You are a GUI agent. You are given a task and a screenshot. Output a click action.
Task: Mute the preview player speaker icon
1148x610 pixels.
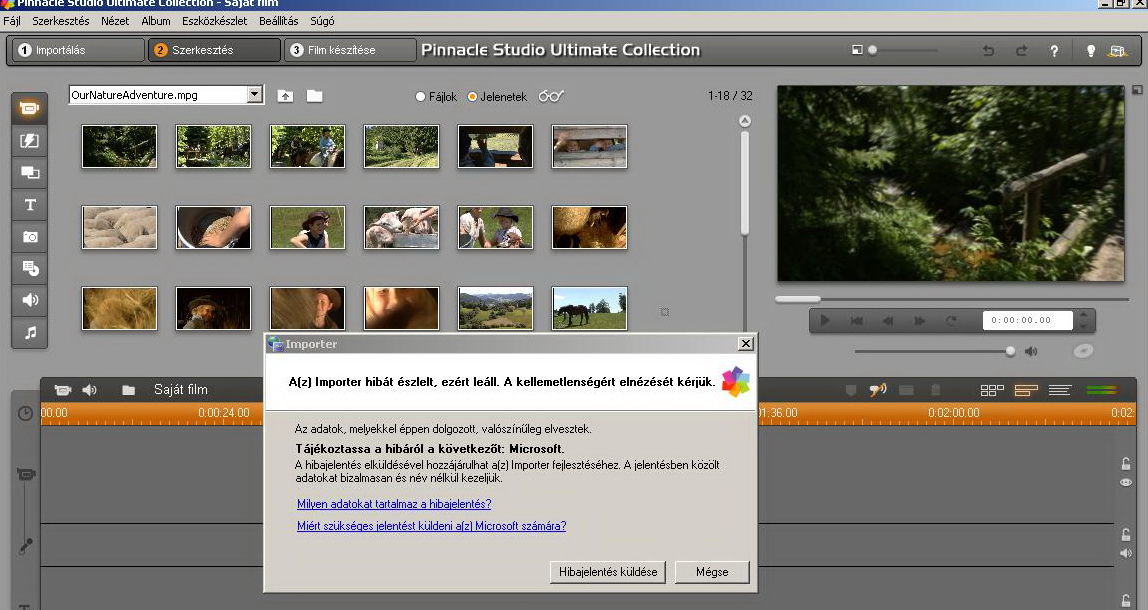click(x=1031, y=352)
